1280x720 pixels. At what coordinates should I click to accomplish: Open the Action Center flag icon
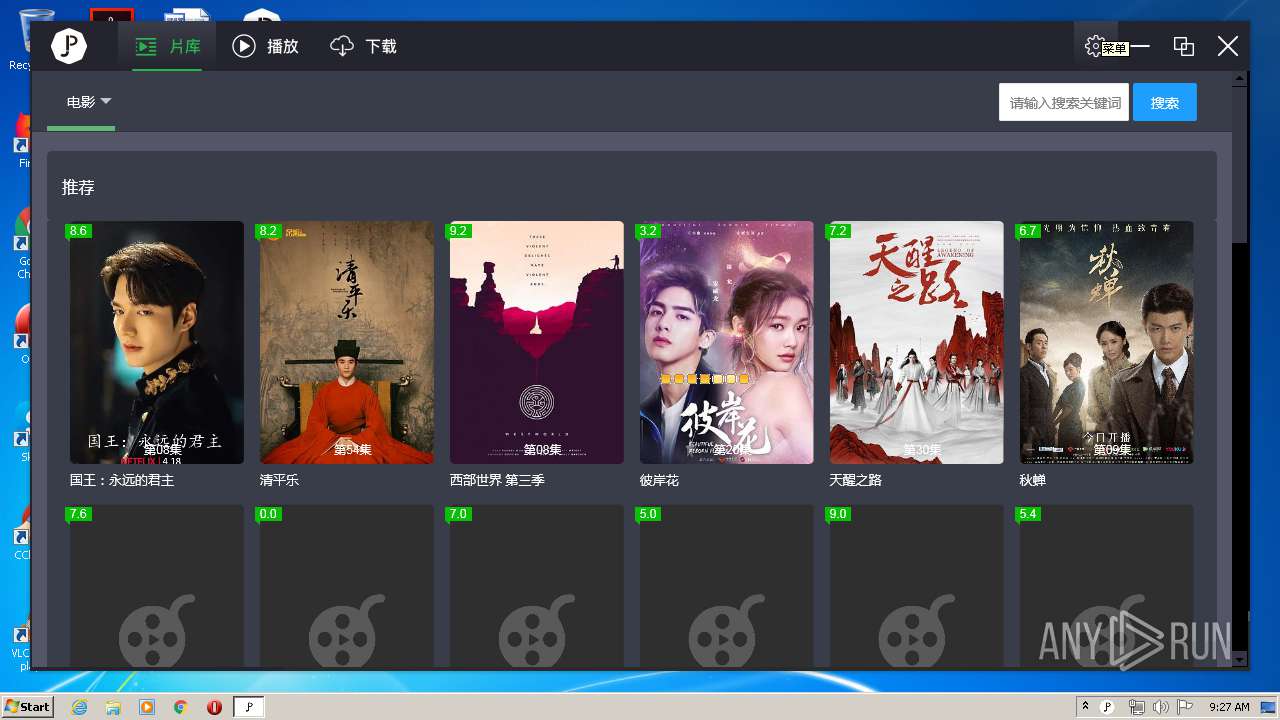(1185, 707)
